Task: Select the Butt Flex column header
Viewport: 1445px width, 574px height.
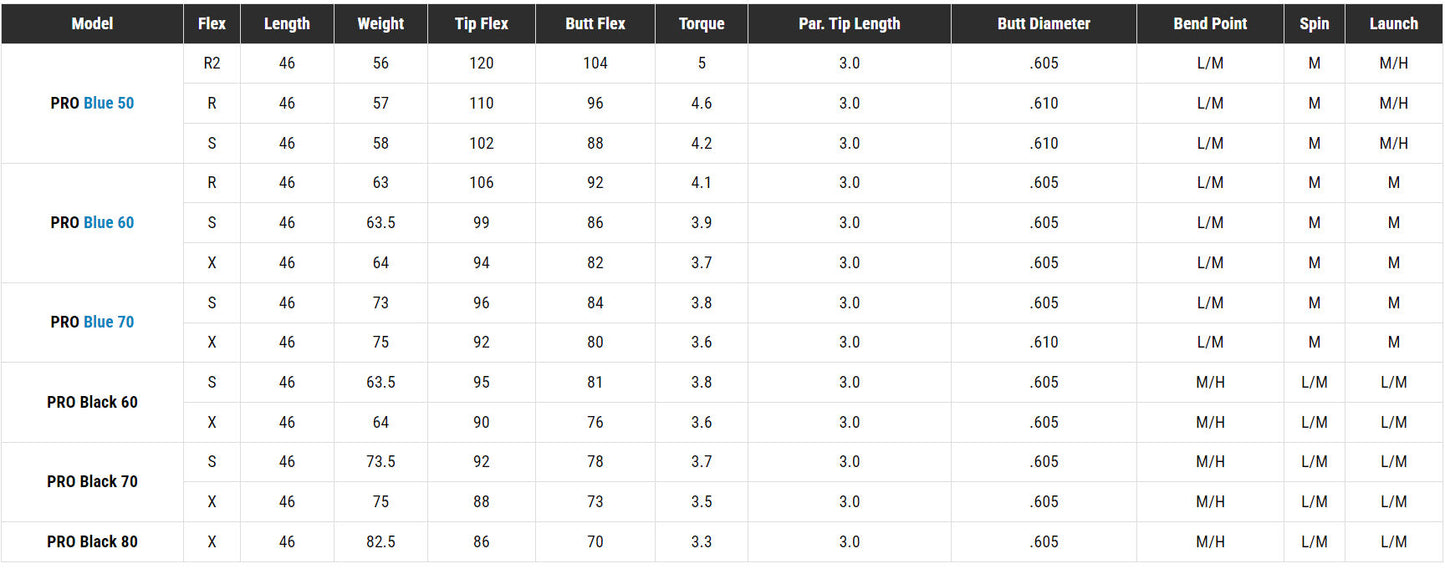Action: (596, 23)
